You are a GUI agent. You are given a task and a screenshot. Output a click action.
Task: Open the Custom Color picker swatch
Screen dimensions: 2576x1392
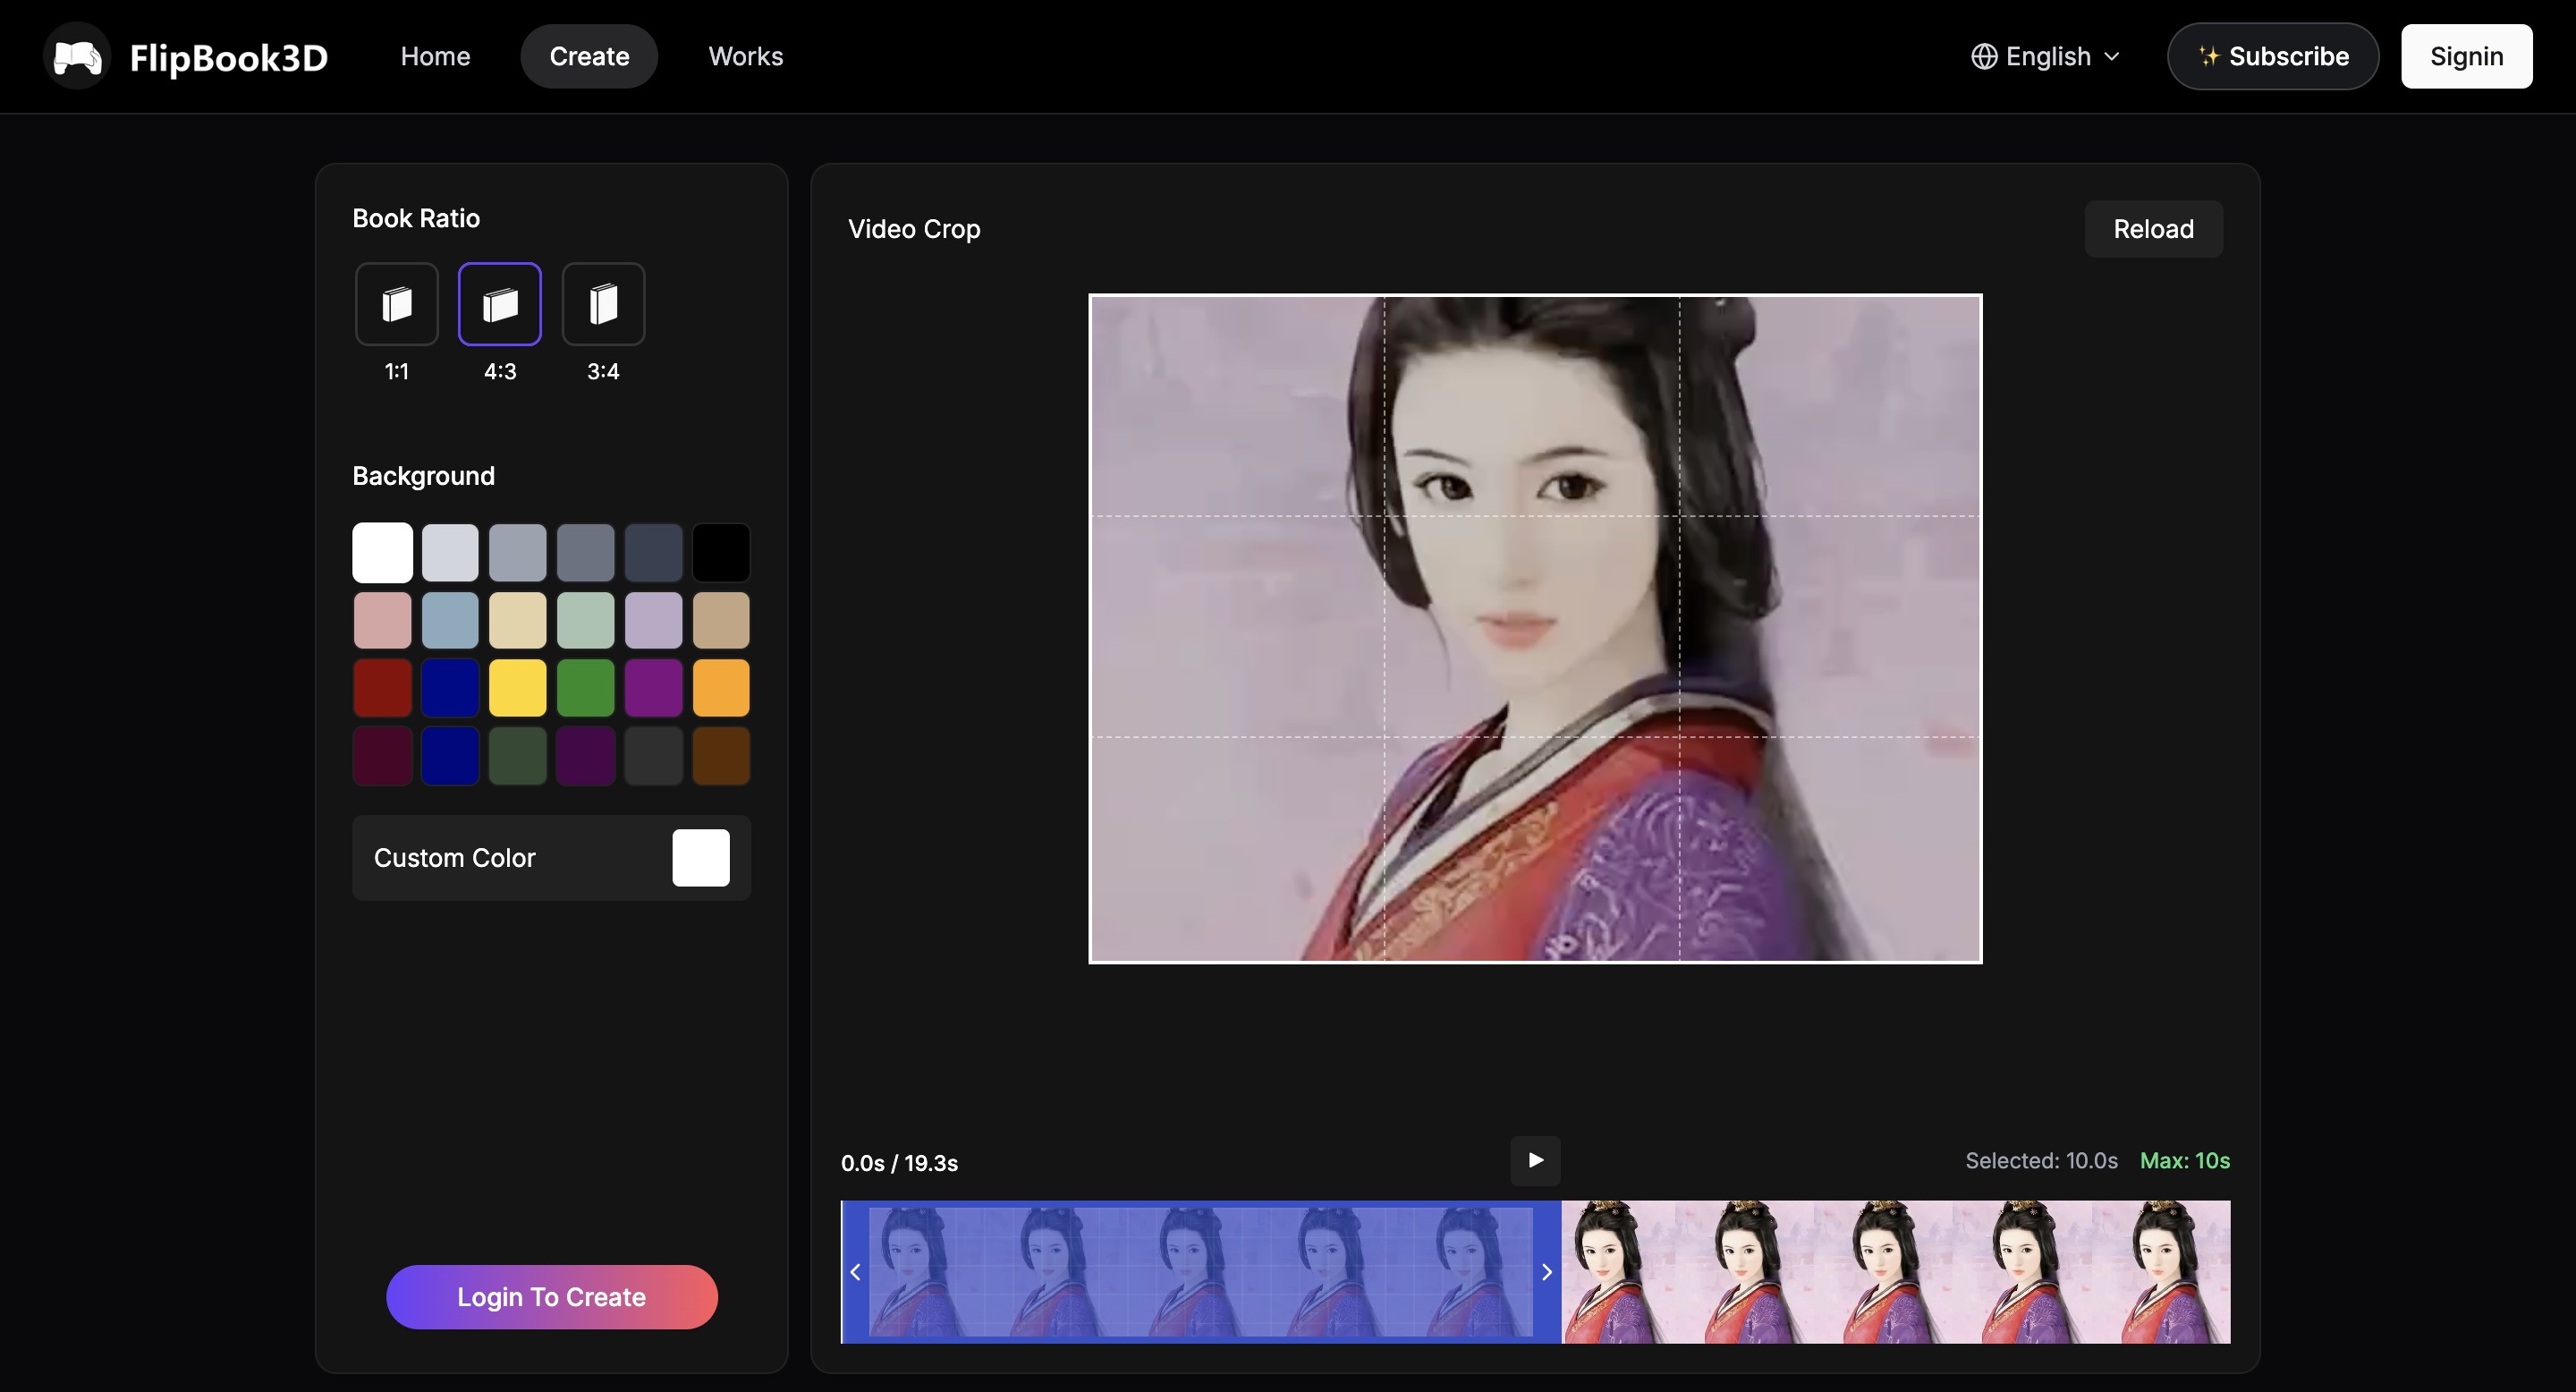coord(700,858)
